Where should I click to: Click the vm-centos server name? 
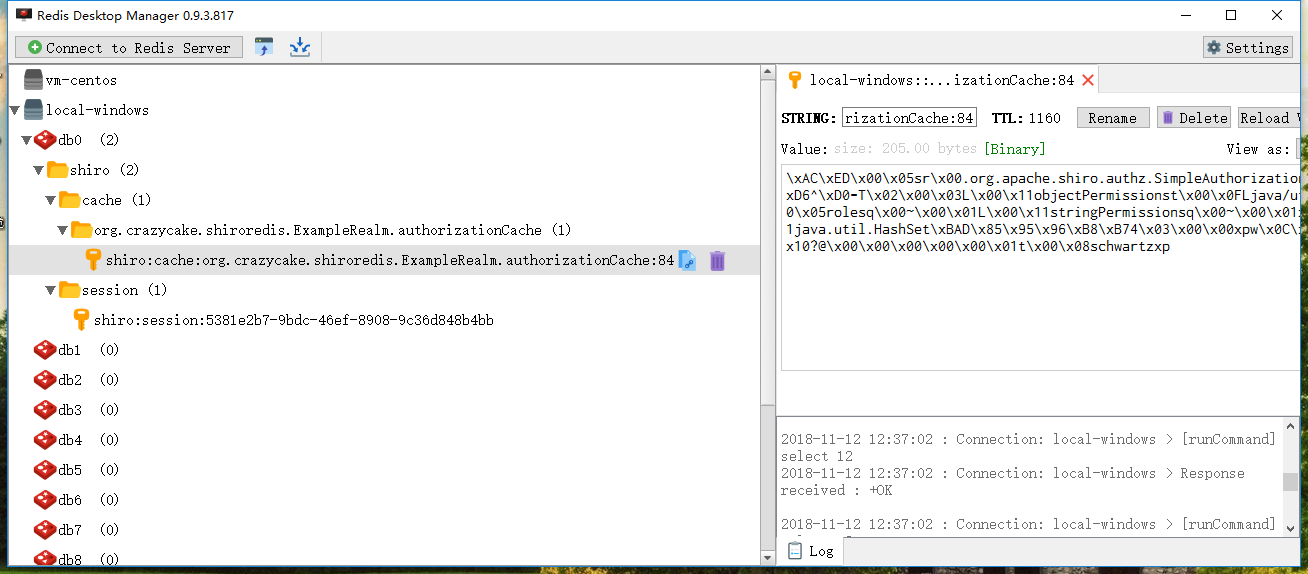click(81, 80)
